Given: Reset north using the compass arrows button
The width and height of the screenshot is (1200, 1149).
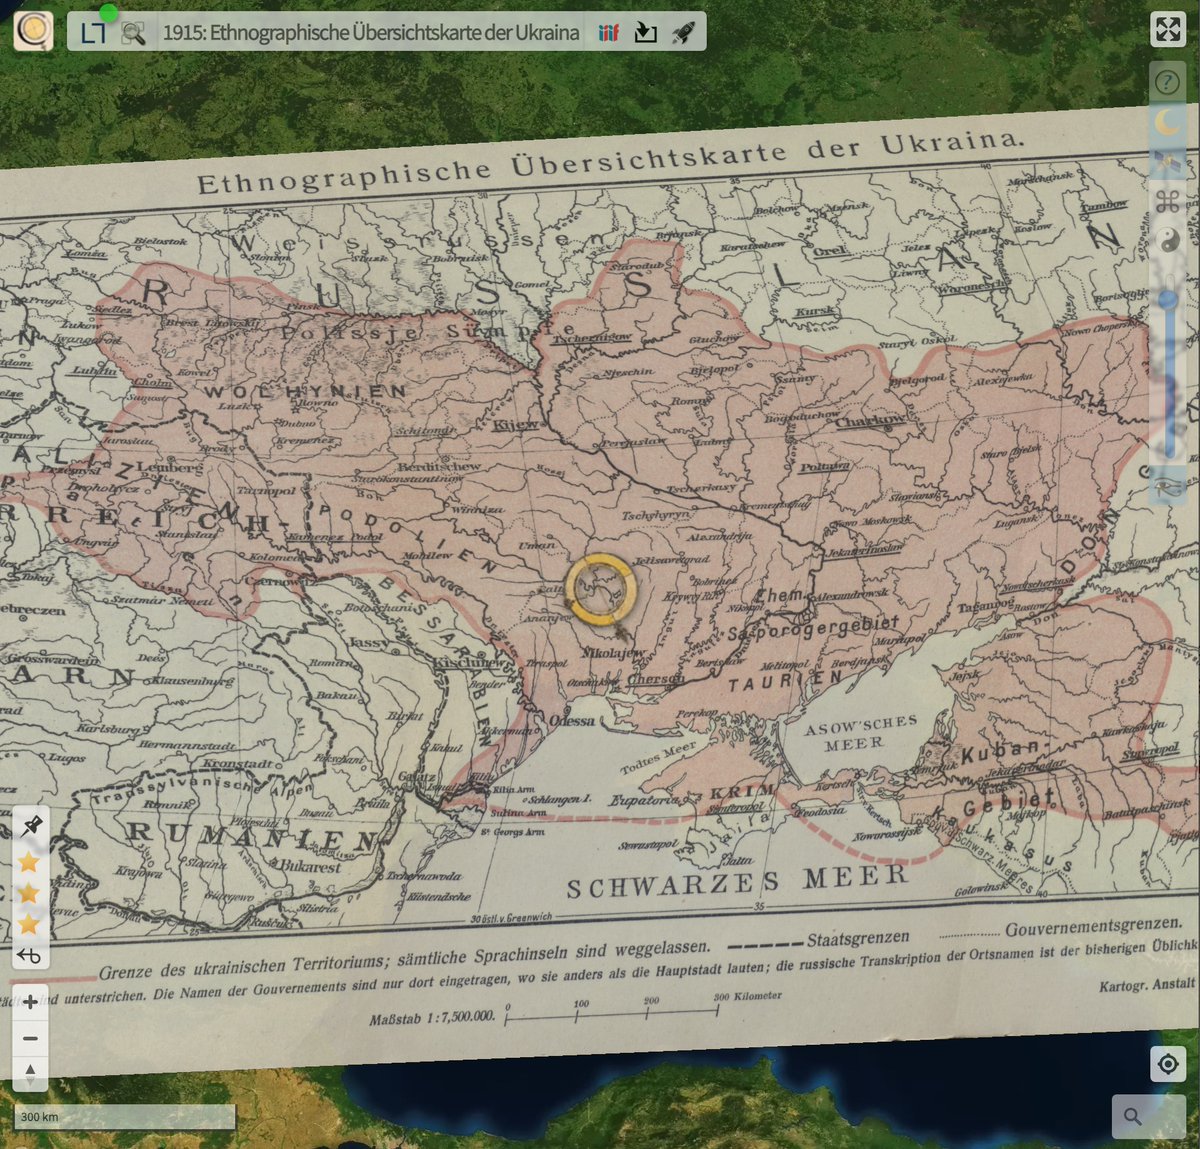Looking at the screenshot, I should 30,1074.
